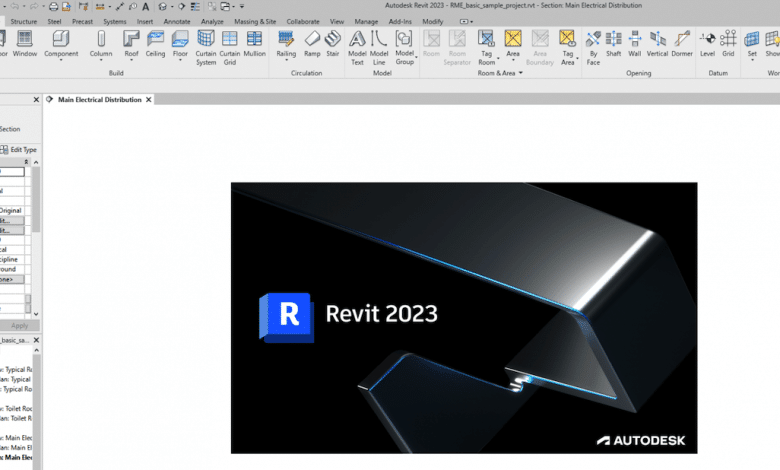
Task: Click the Edit Type button
Action: (x=19, y=149)
